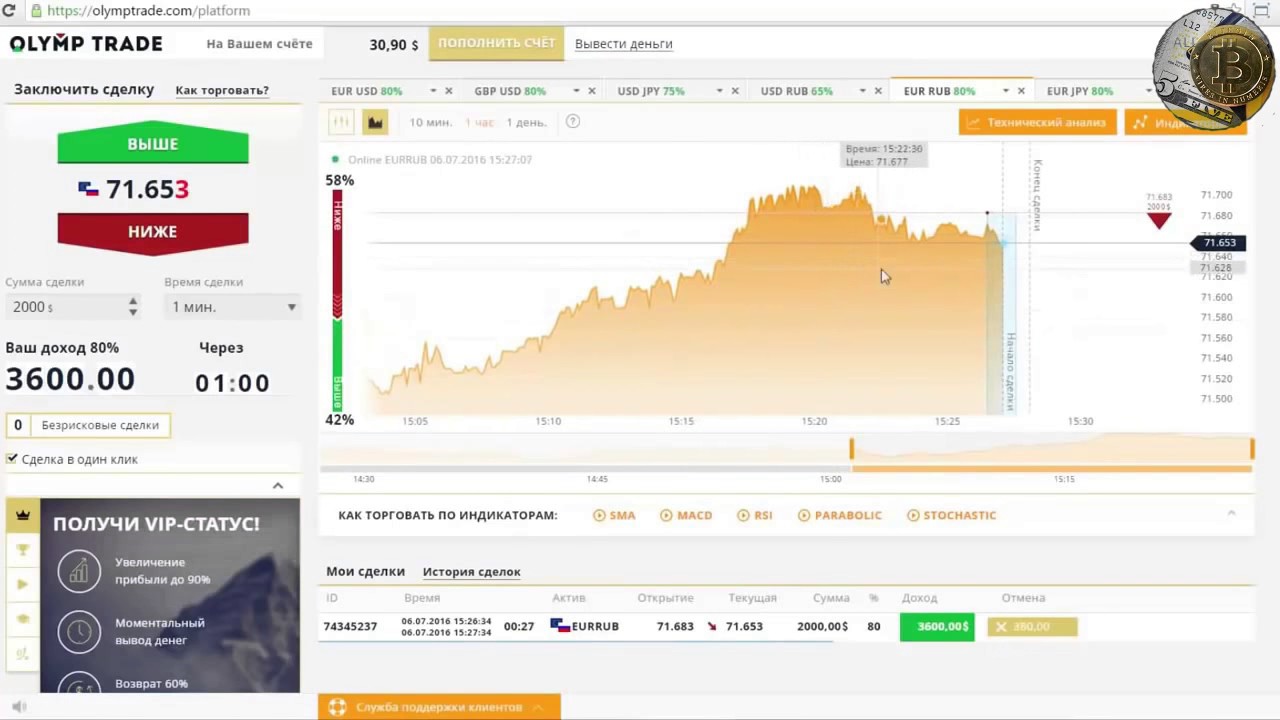Close the EUR RUB asset tab
Image resolution: width=1280 pixels, height=720 pixels.
click(x=1021, y=91)
